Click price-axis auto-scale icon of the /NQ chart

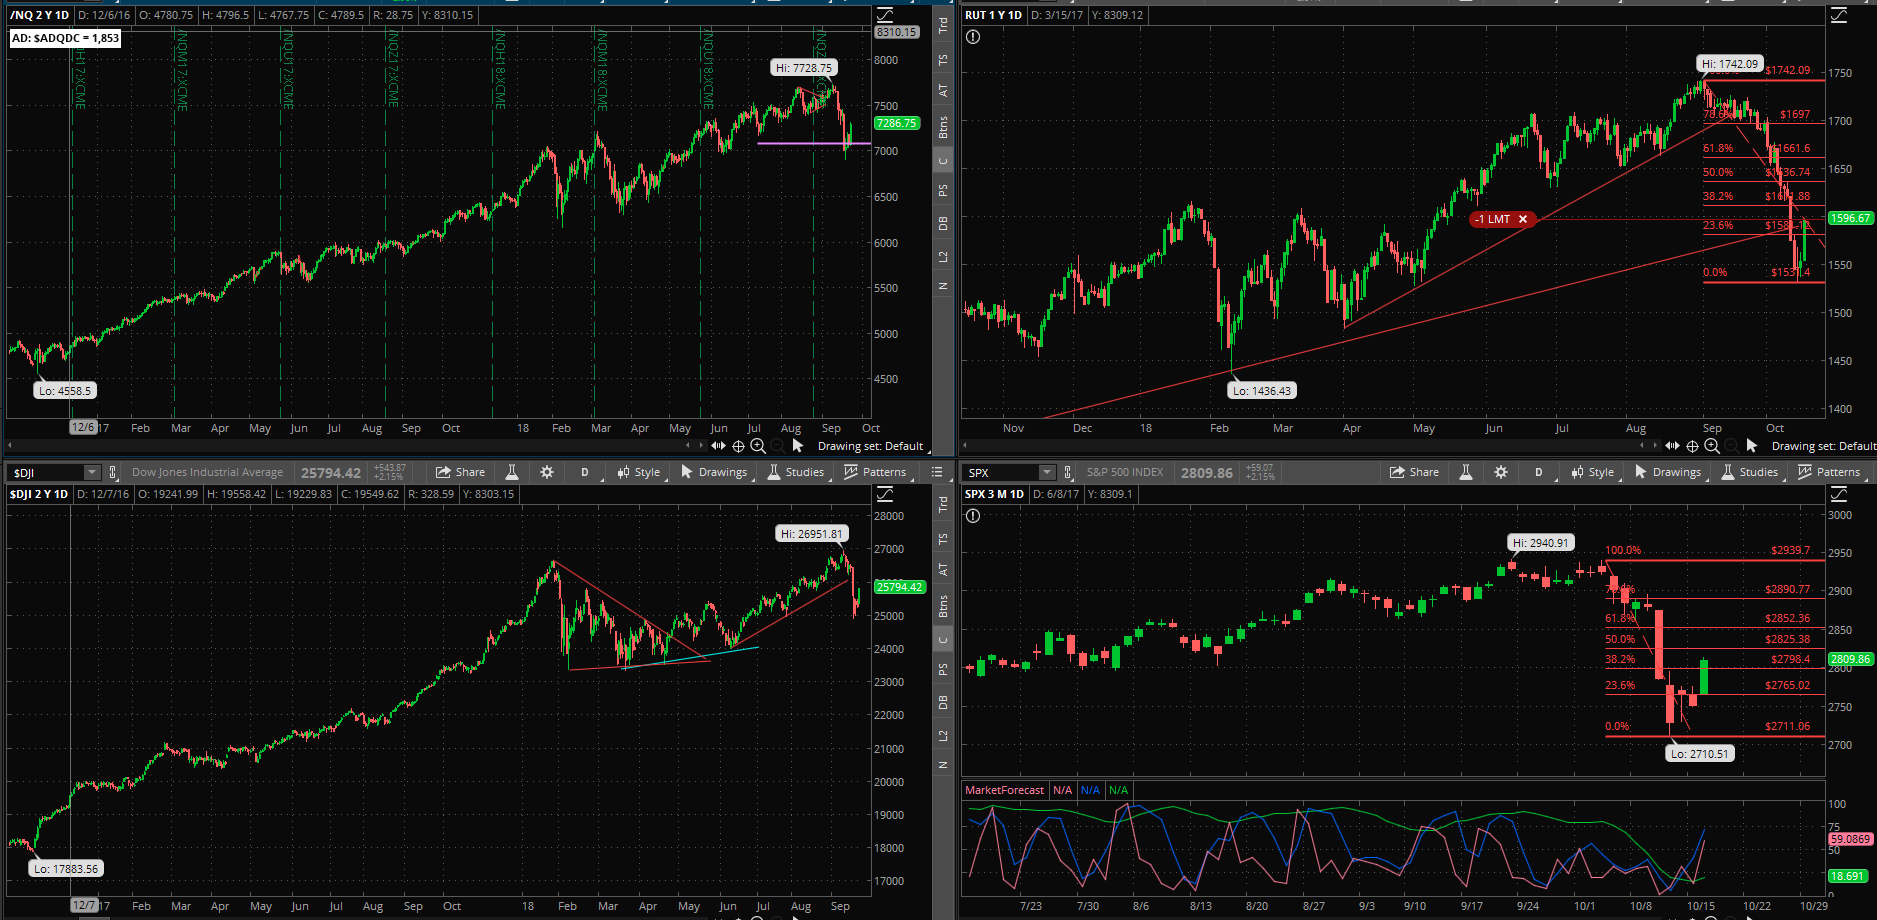tap(885, 15)
